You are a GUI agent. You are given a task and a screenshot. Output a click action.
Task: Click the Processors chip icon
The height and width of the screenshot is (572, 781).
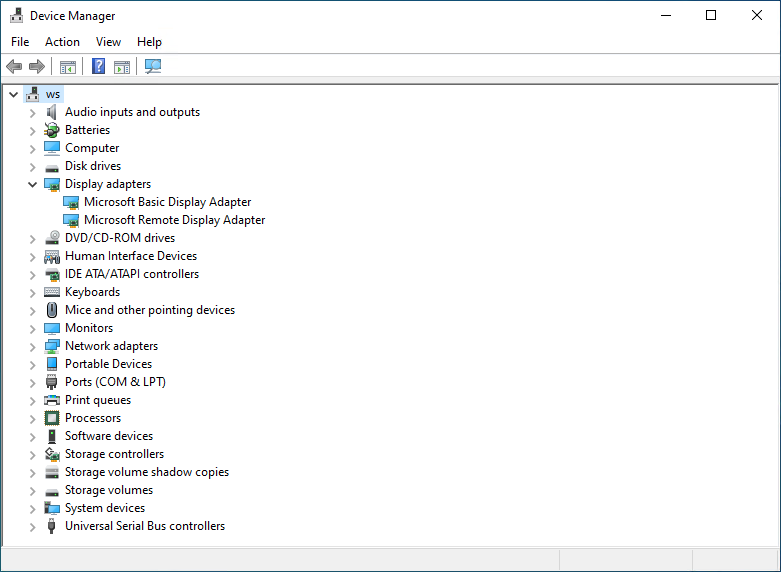coord(52,418)
